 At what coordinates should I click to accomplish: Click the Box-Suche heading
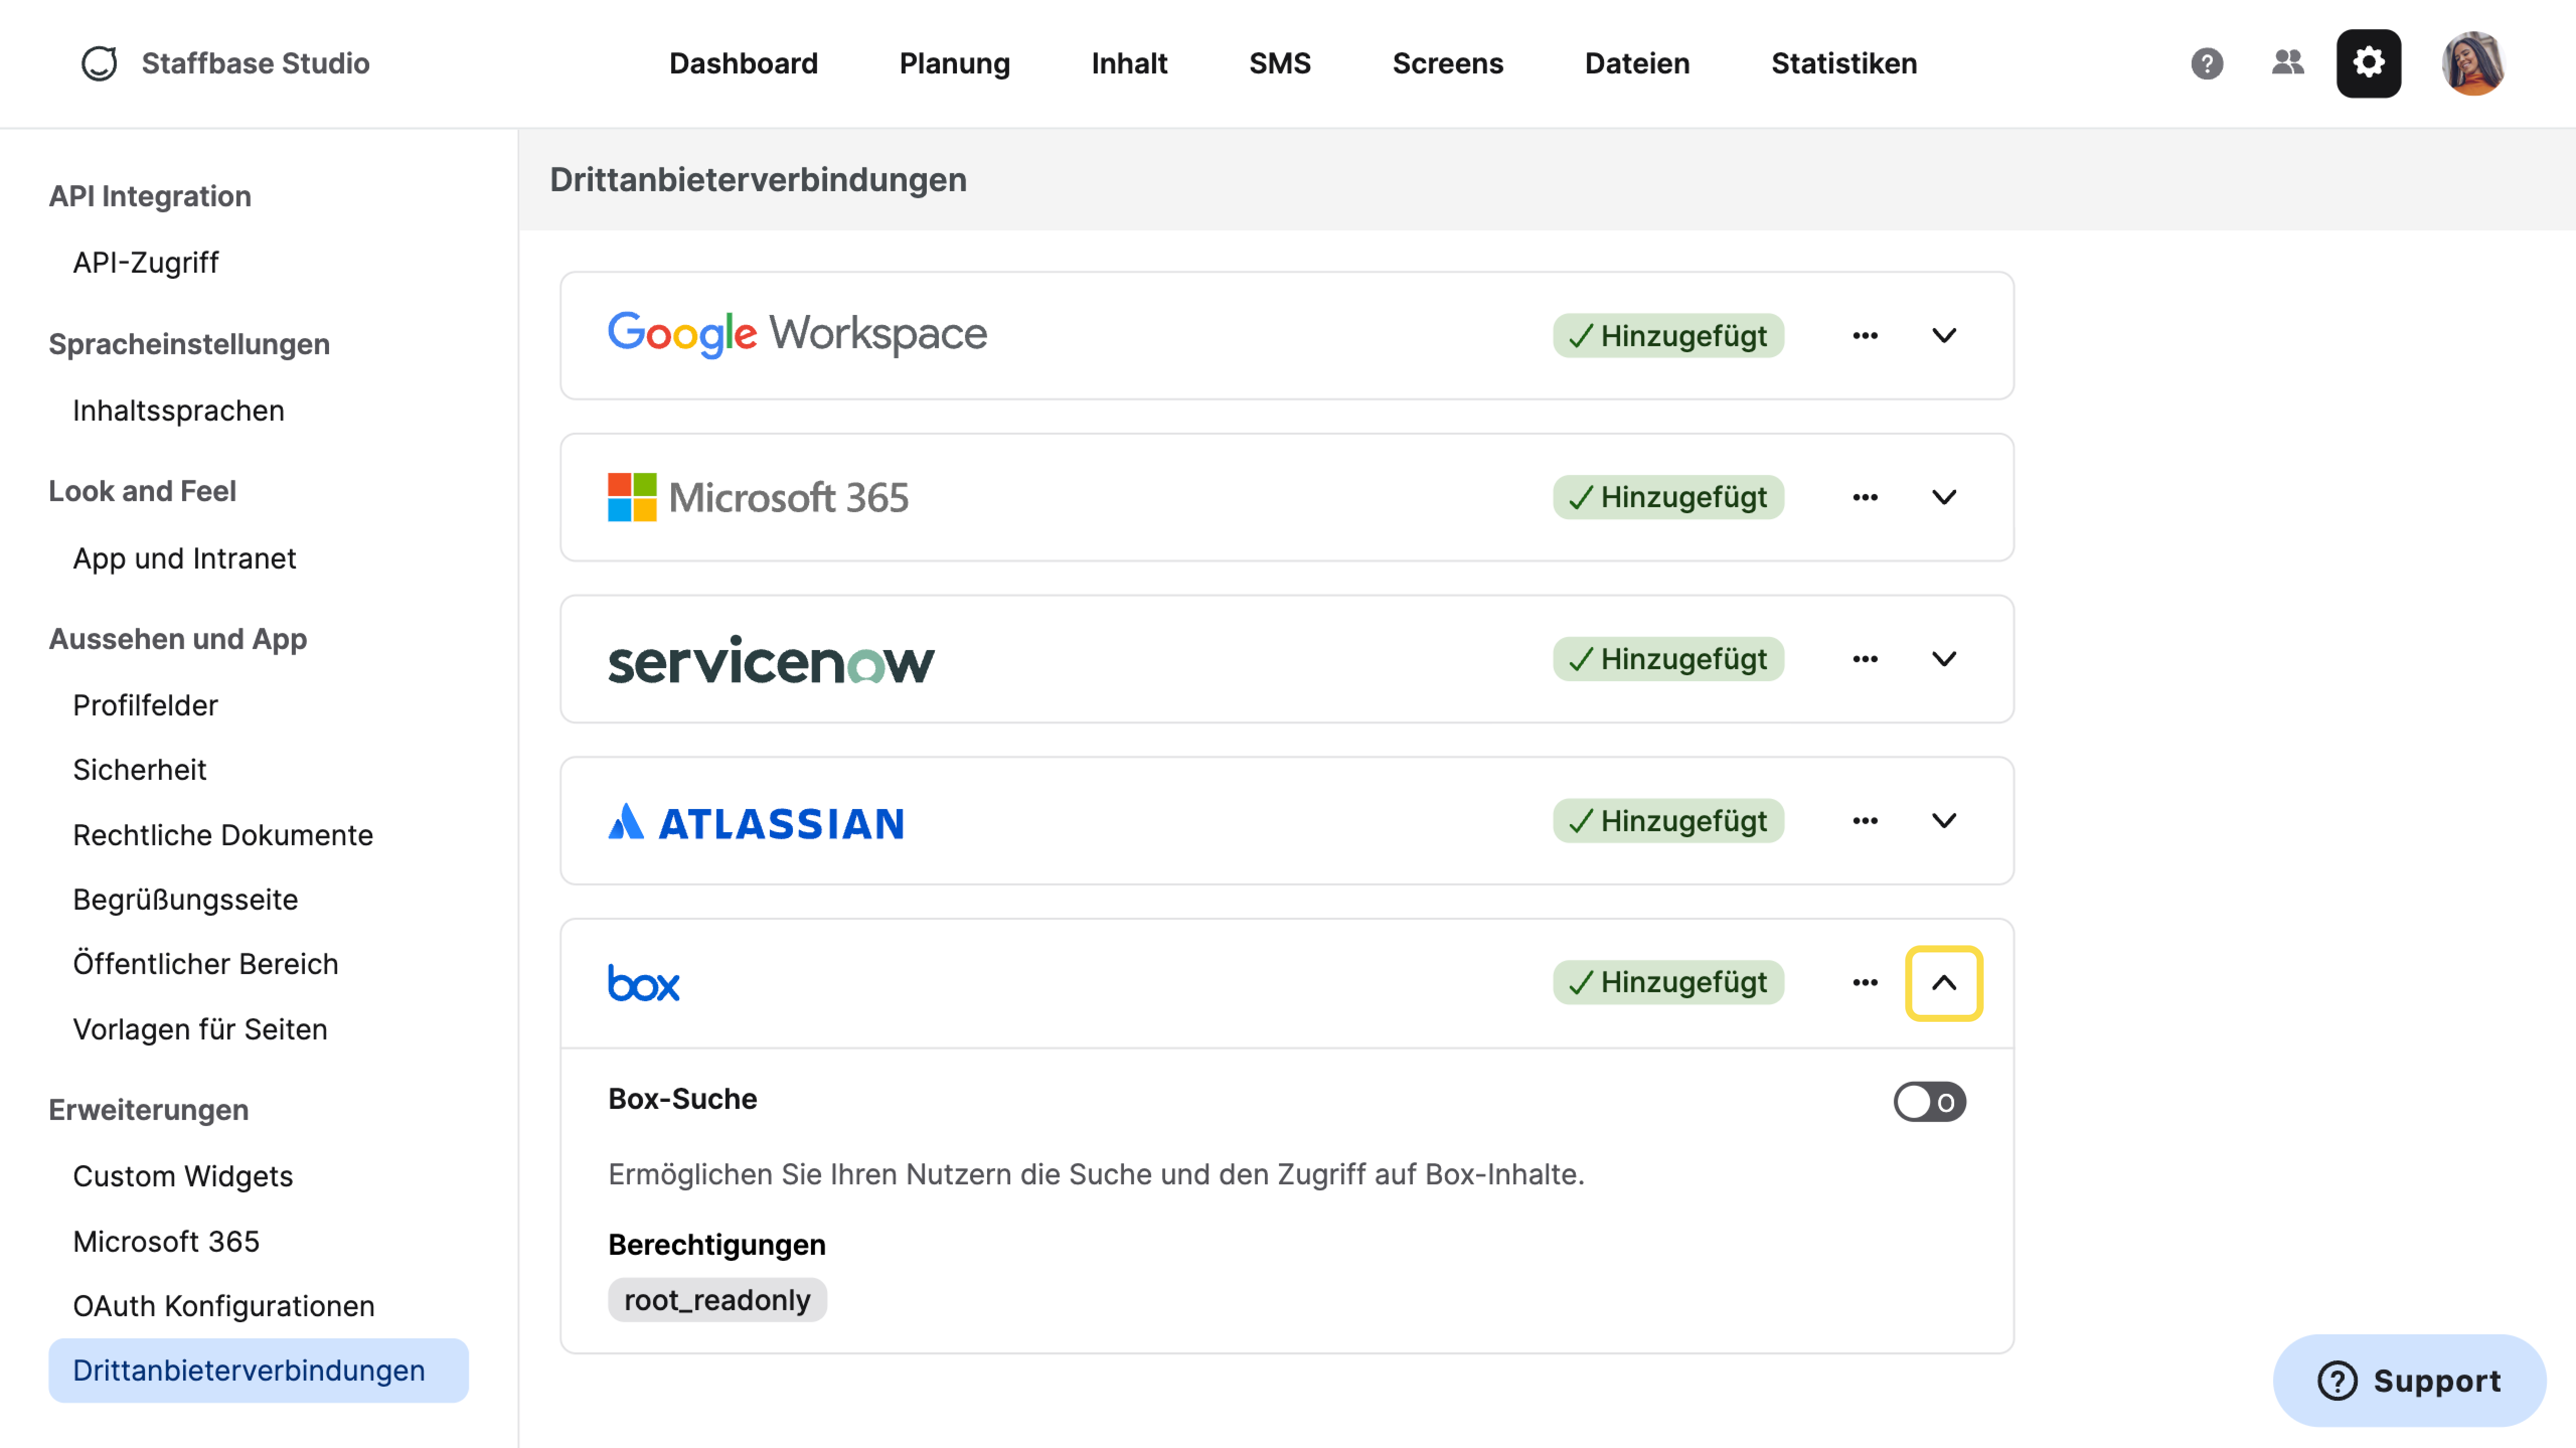(x=682, y=1099)
